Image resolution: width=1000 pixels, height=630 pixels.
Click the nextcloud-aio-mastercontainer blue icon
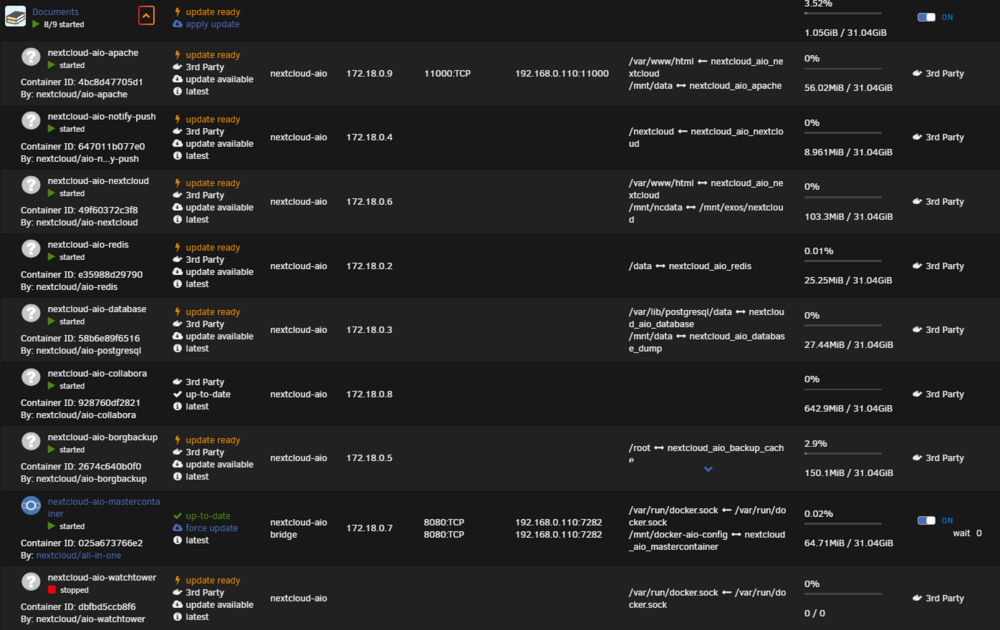31,506
